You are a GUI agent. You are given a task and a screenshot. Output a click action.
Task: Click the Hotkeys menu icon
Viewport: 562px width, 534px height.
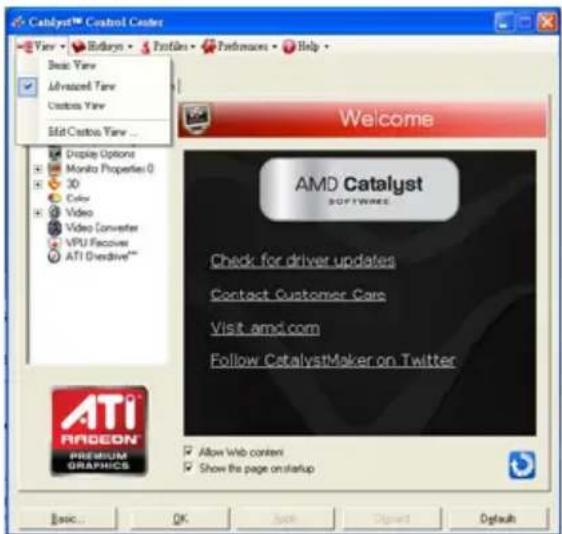tap(78, 47)
